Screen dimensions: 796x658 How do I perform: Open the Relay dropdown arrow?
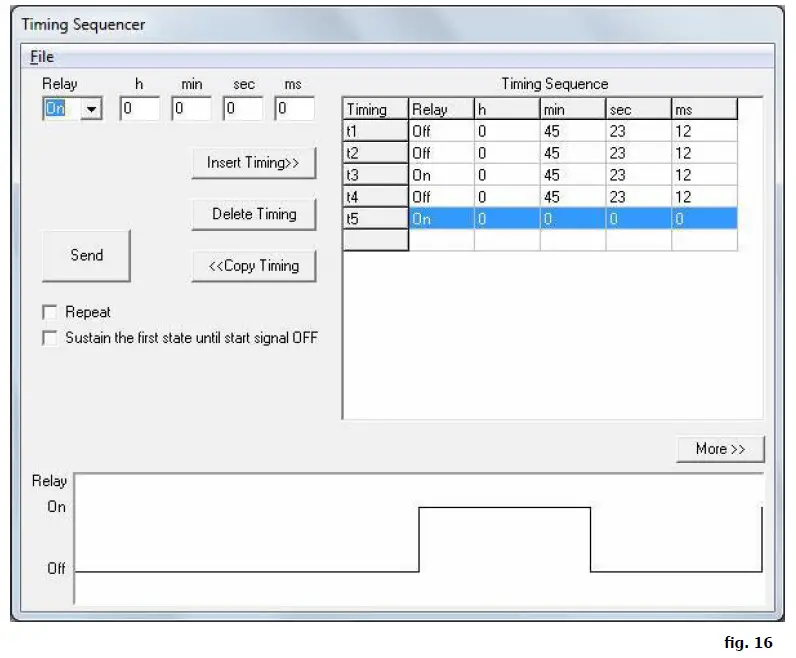pyautogui.click(x=91, y=109)
